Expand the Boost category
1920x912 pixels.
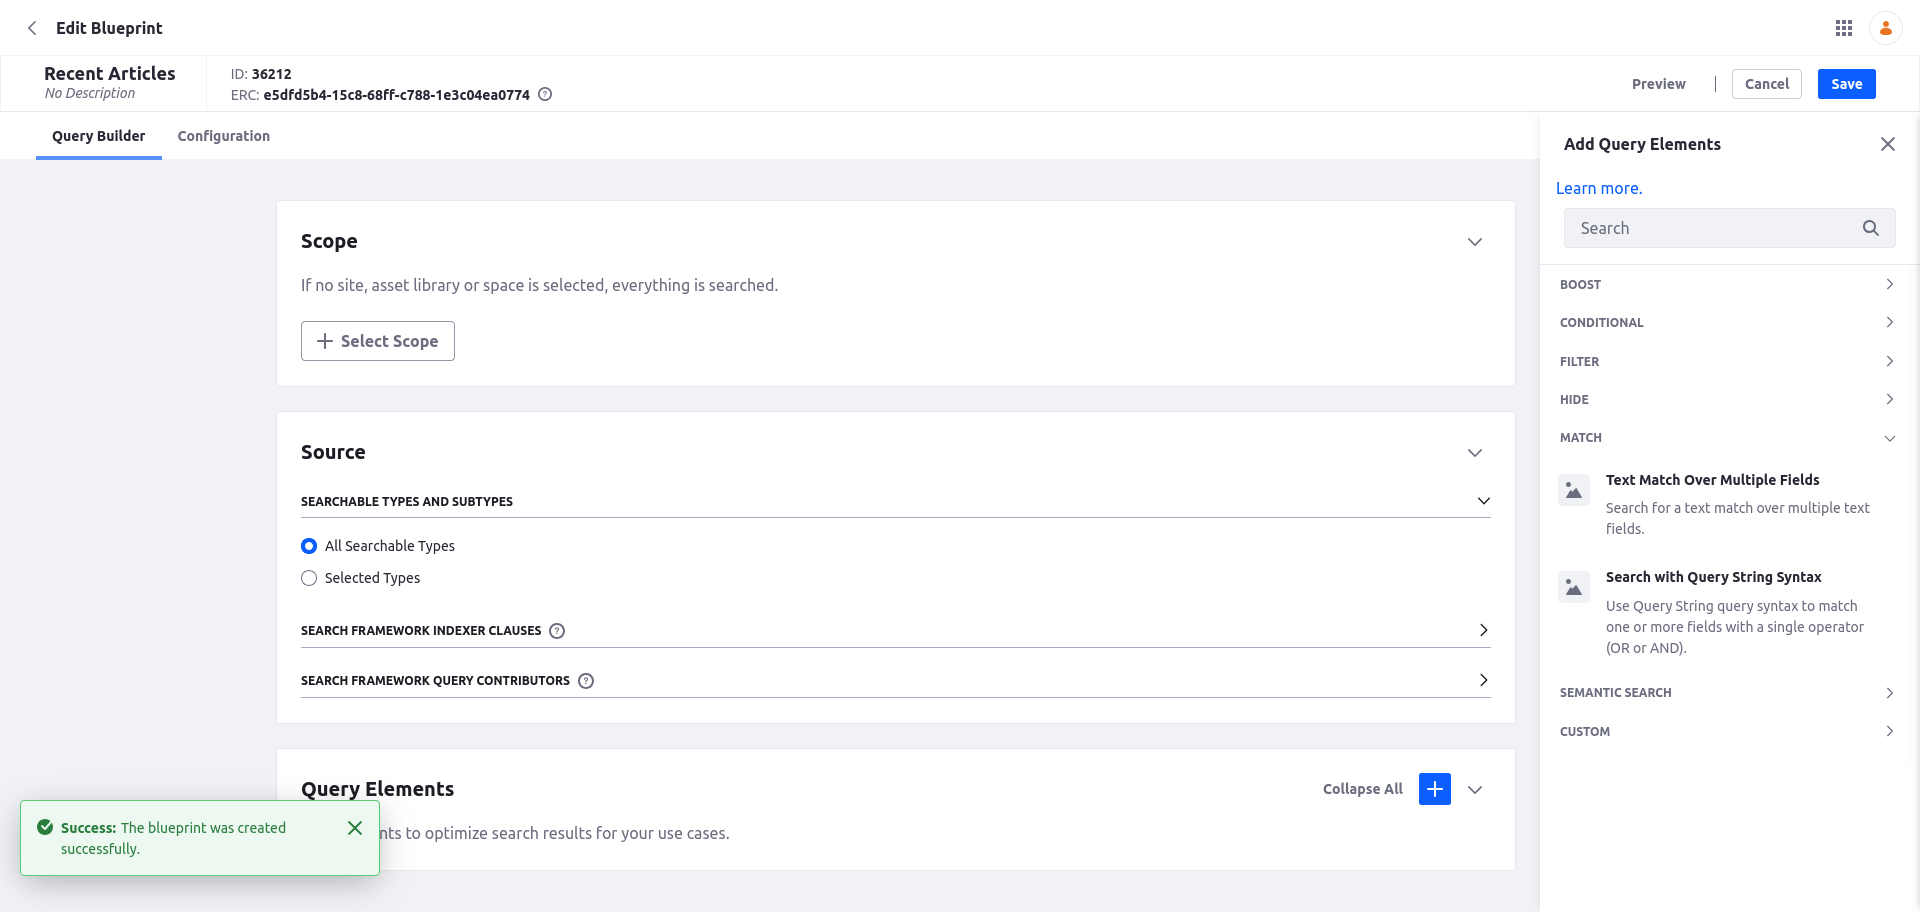[x=1727, y=285]
